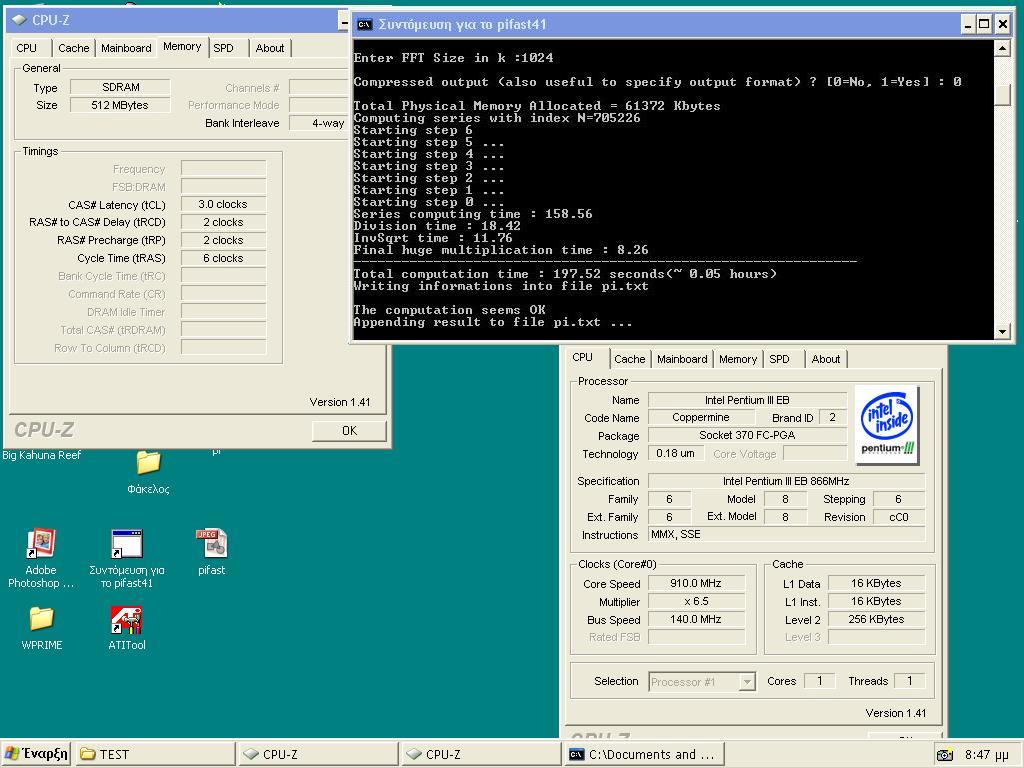Screen dimensions: 1024x768
Task: Open About tab in processor CPU-Z window
Action: pos(826,359)
